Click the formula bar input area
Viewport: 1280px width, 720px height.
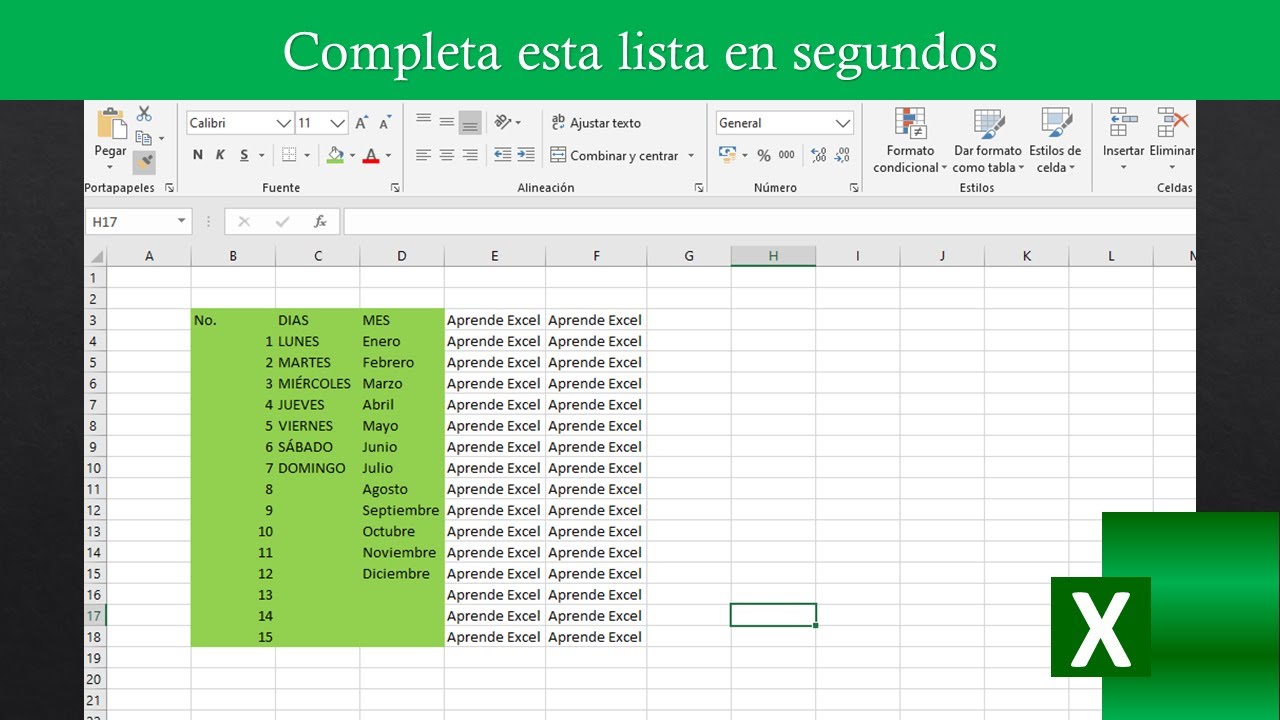[x=769, y=222]
